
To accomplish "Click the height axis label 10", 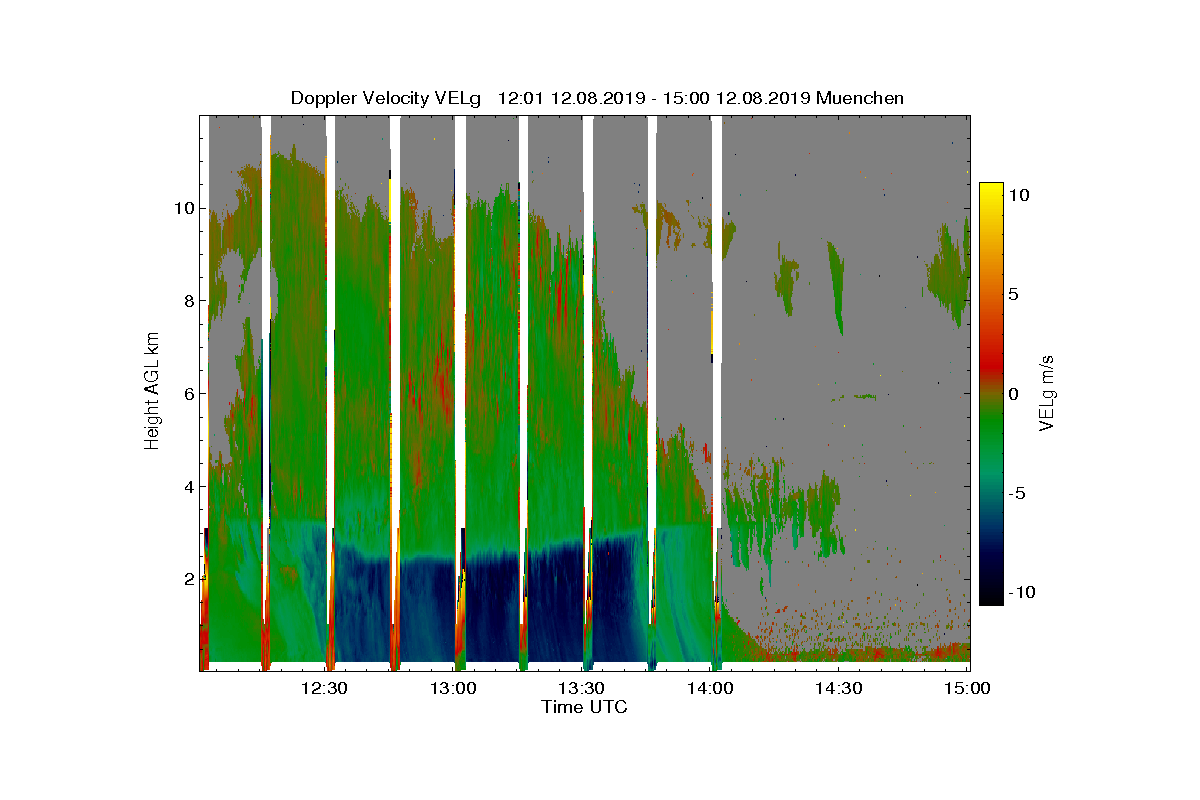I will click(x=182, y=208).
